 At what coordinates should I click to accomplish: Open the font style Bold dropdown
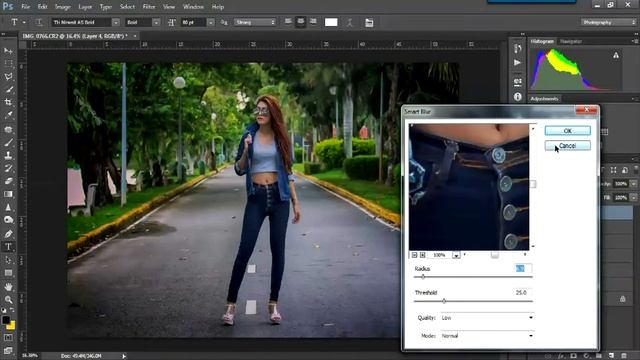point(156,22)
